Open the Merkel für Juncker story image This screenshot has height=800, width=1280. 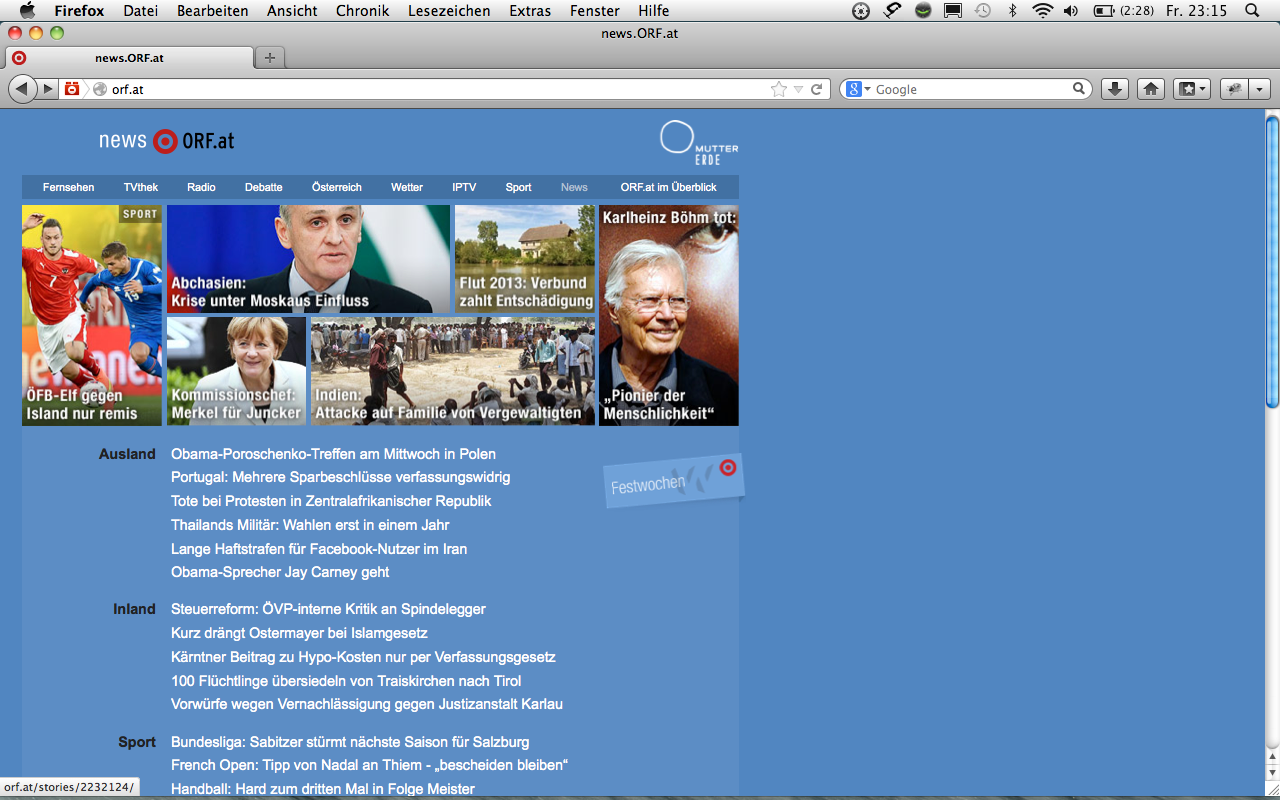pyautogui.click(x=236, y=372)
